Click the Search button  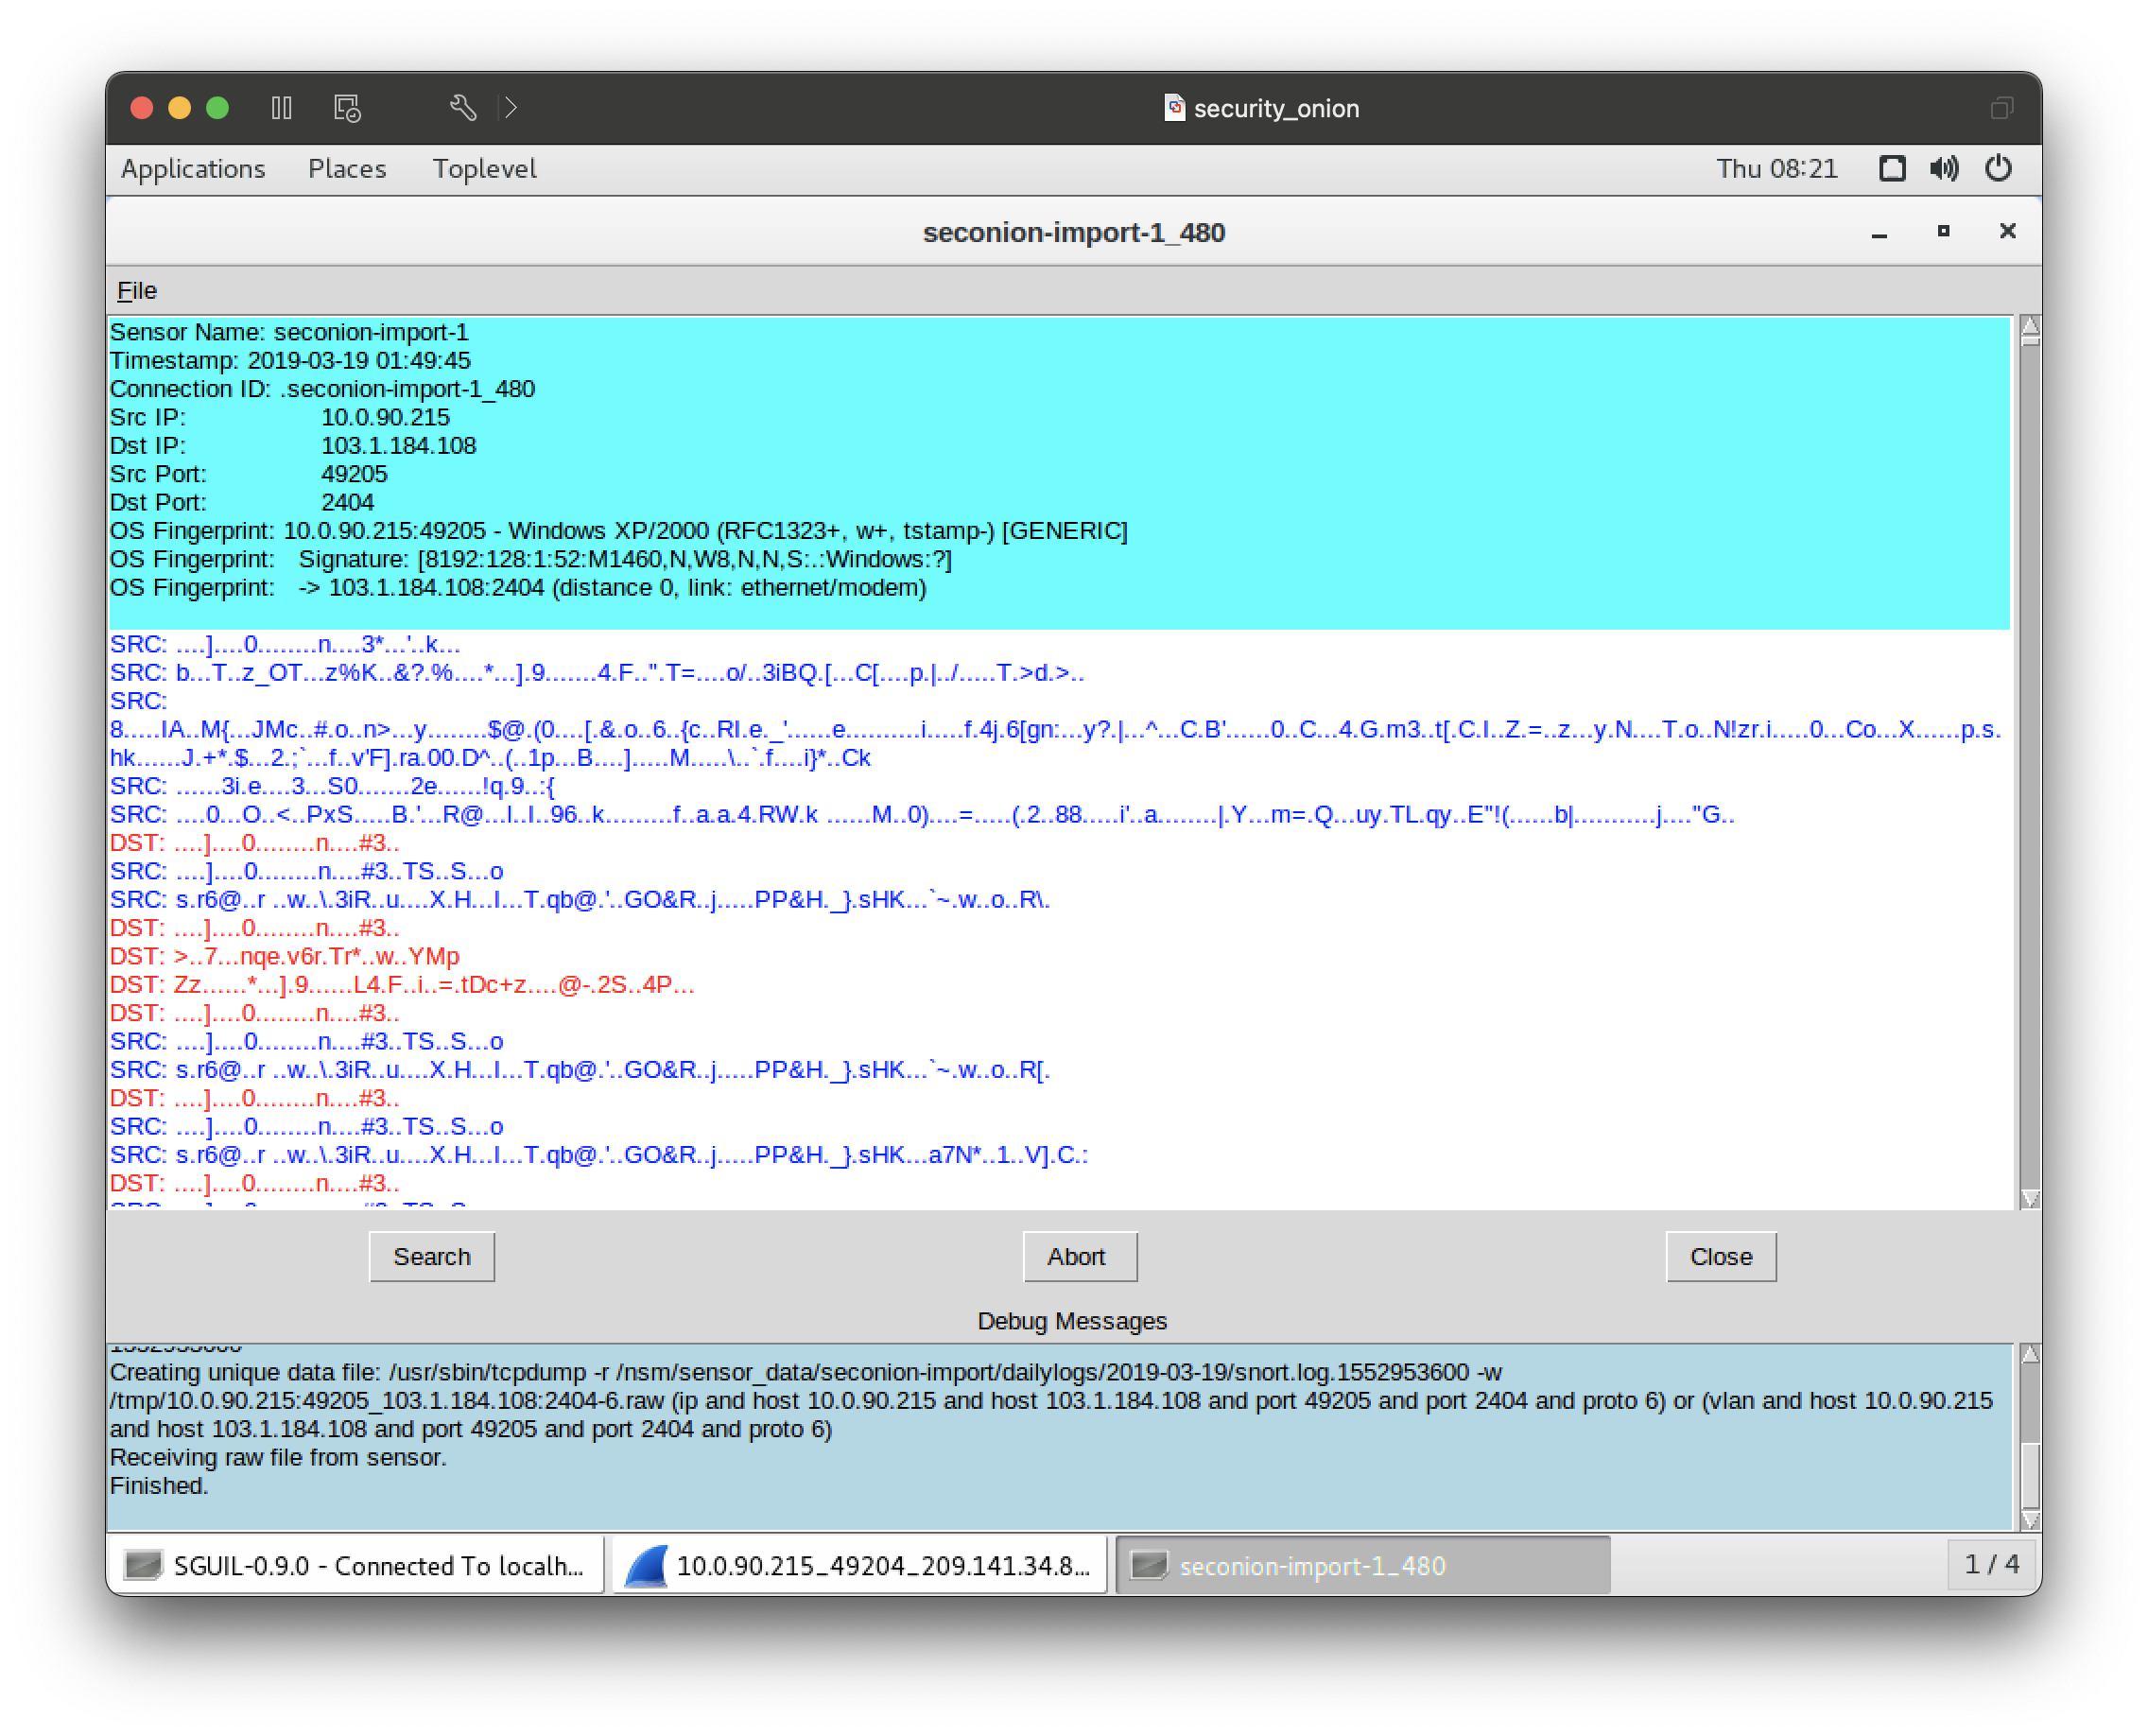[x=432, y=1256]
